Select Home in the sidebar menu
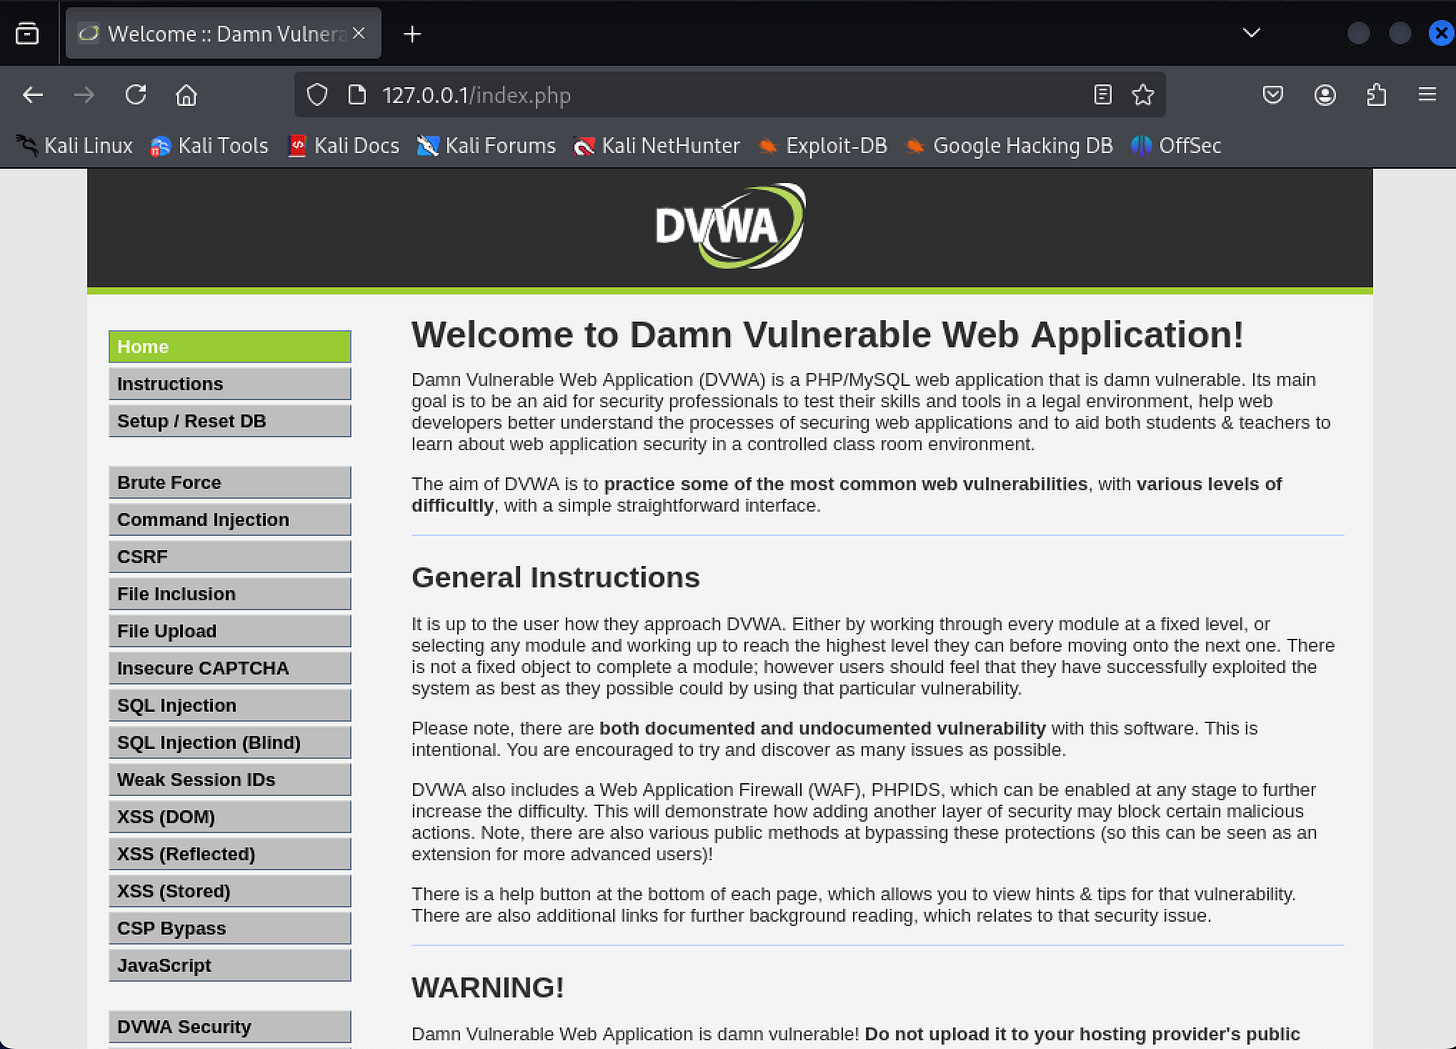Image resolution: width=1456 pixels, height=1049 pixels. pos(230,347)
